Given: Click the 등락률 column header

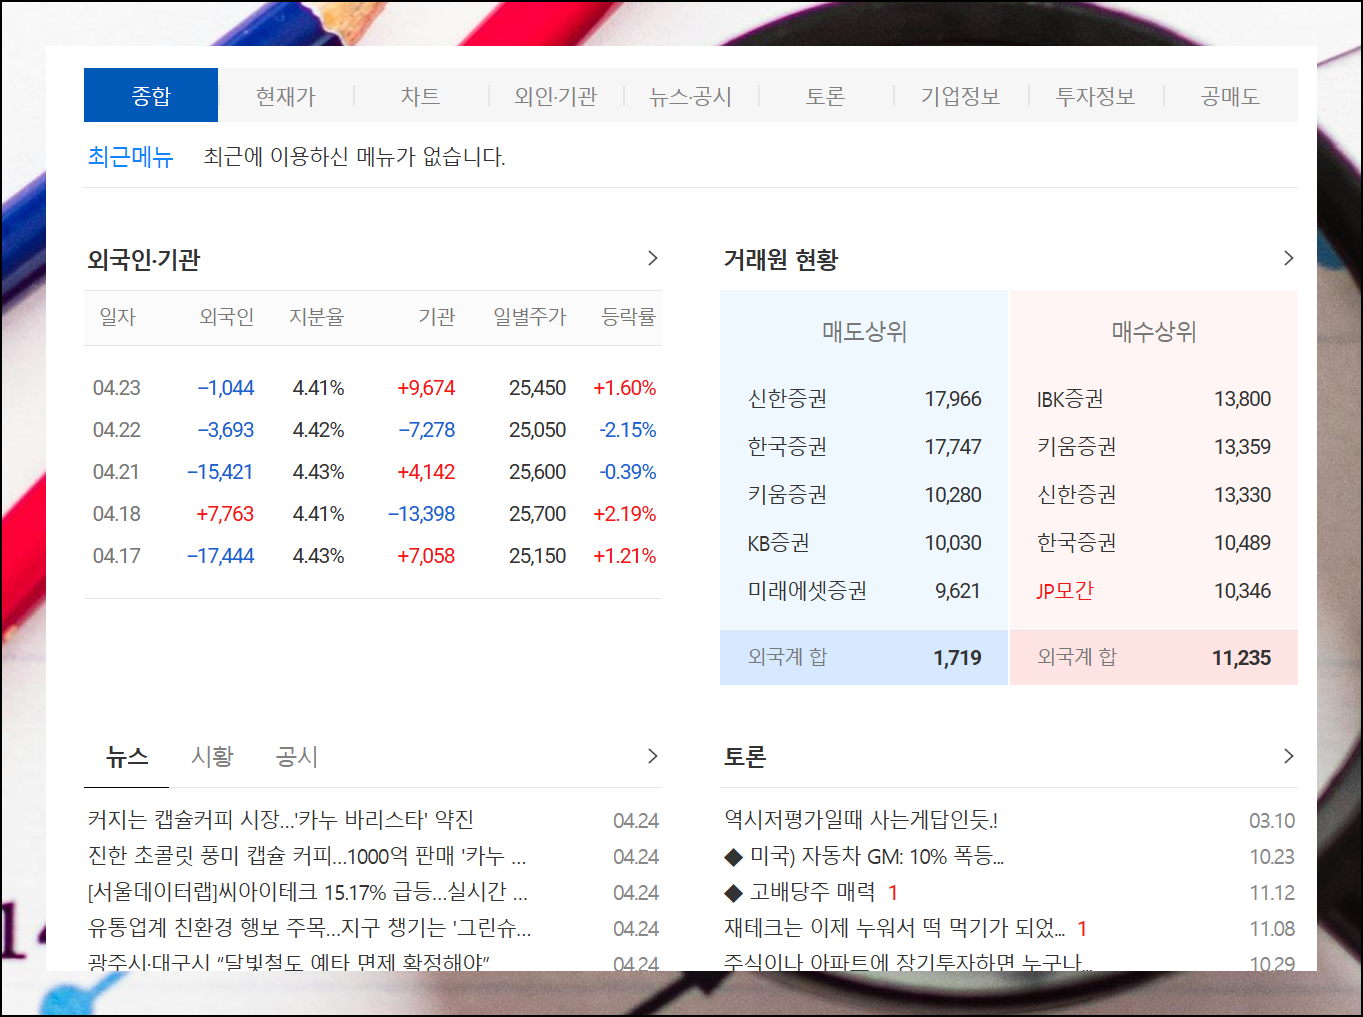Looking at the screenshot, I should [628, 317].
